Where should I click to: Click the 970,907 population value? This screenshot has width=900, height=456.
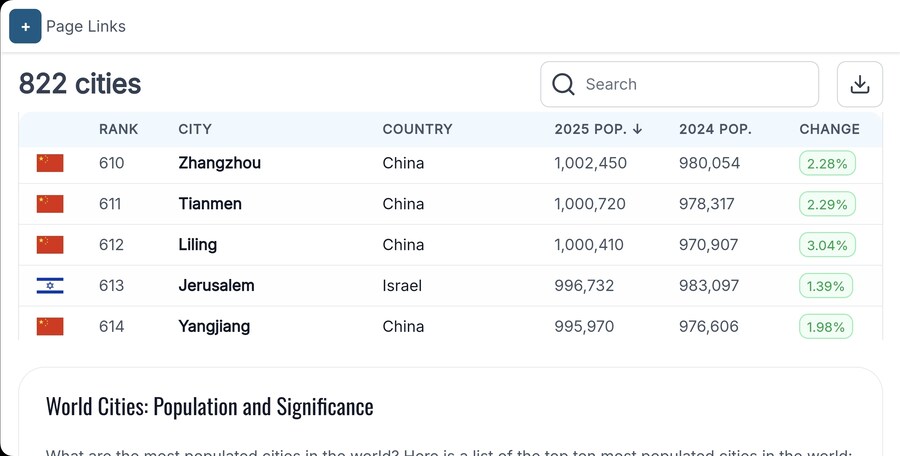pos(709,245)
